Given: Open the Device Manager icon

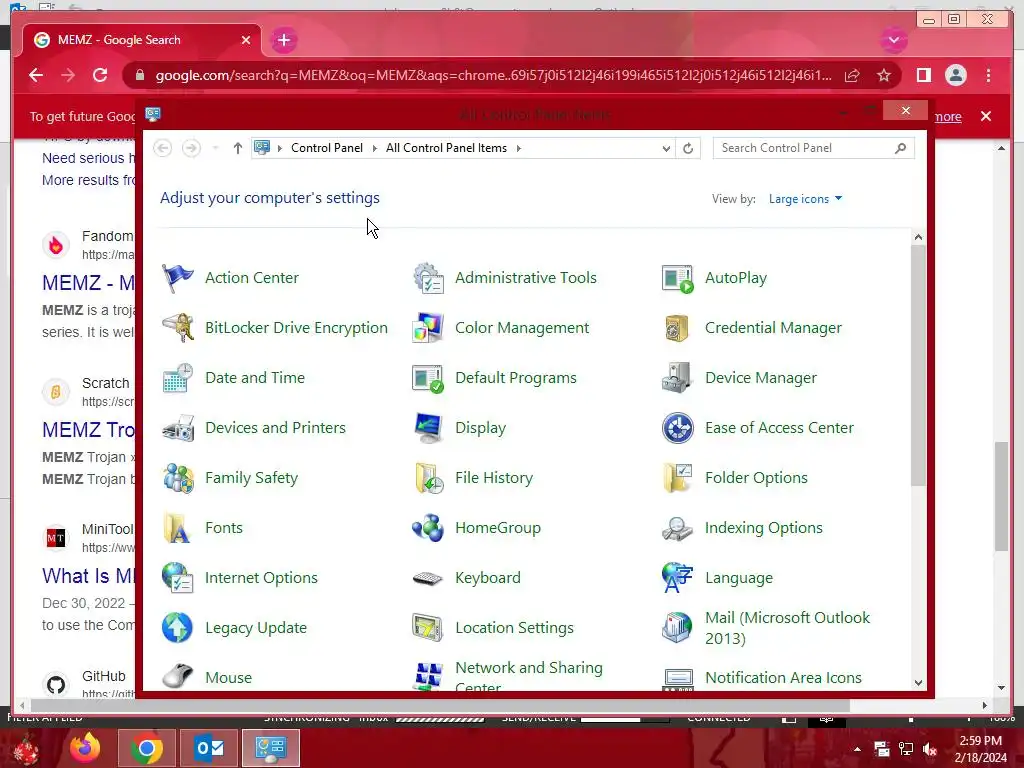Looking at the screenshot, I should (677, 378).
